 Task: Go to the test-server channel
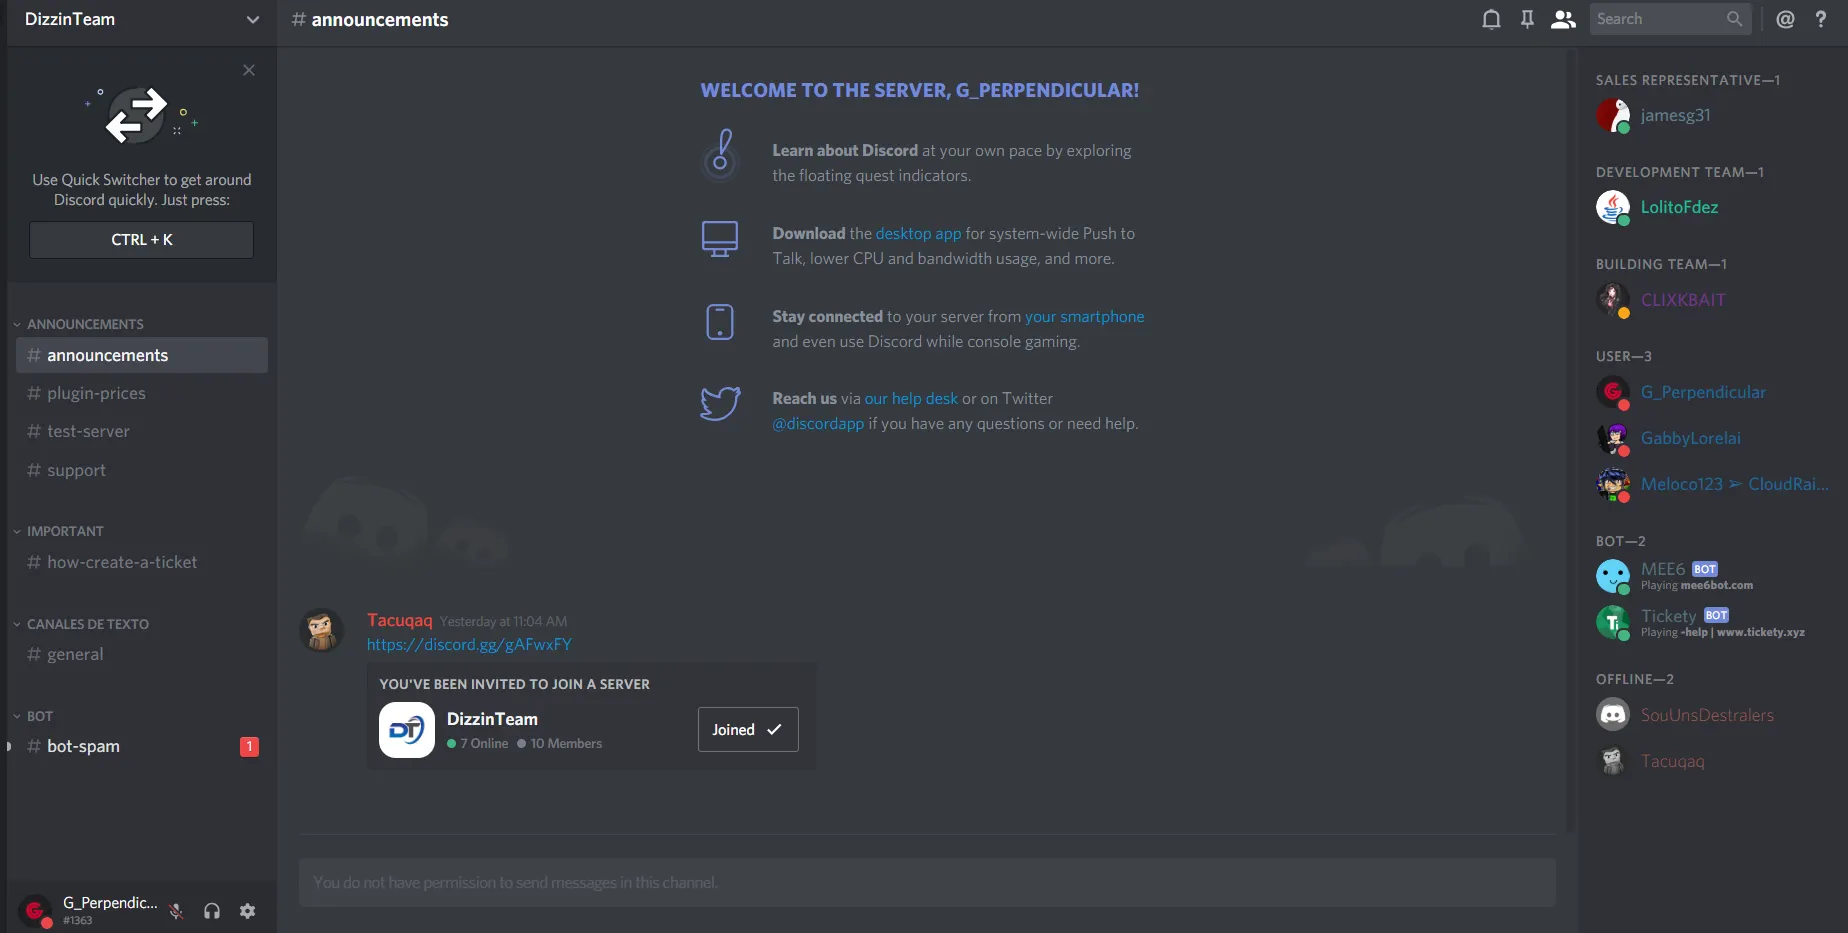[x=142, y=431]
